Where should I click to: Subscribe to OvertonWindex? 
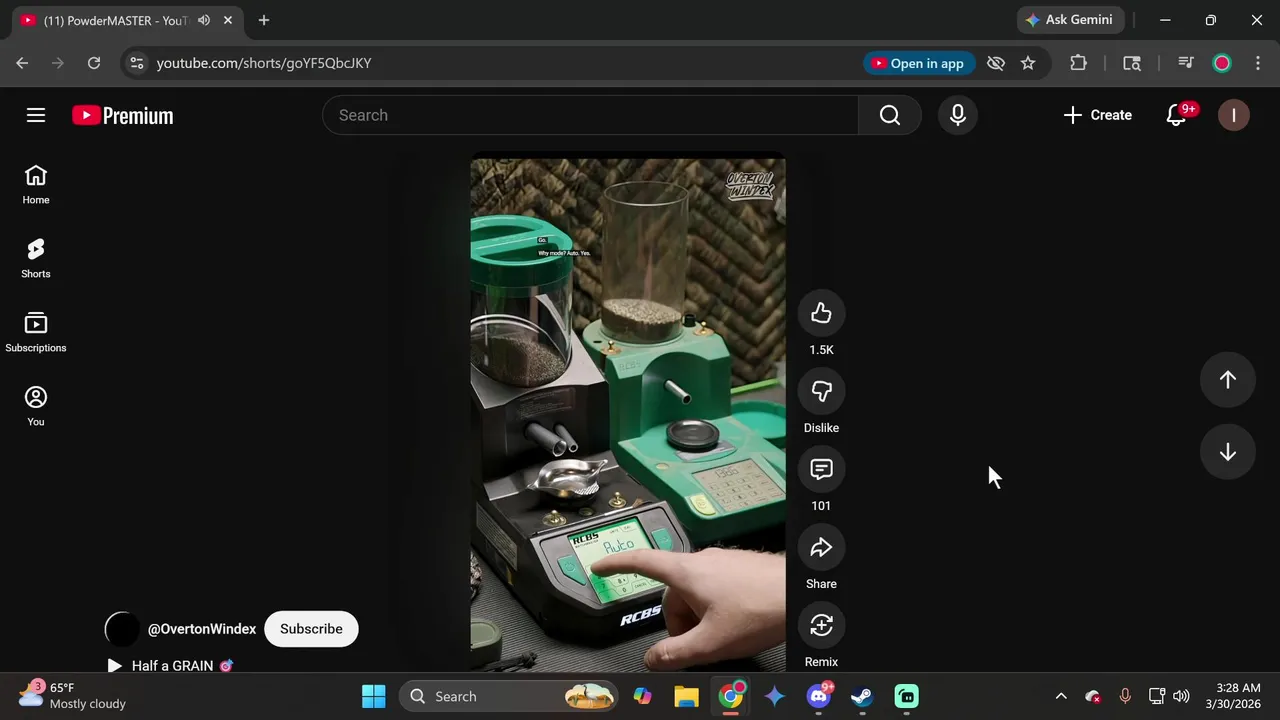click(x=311, y=629)
